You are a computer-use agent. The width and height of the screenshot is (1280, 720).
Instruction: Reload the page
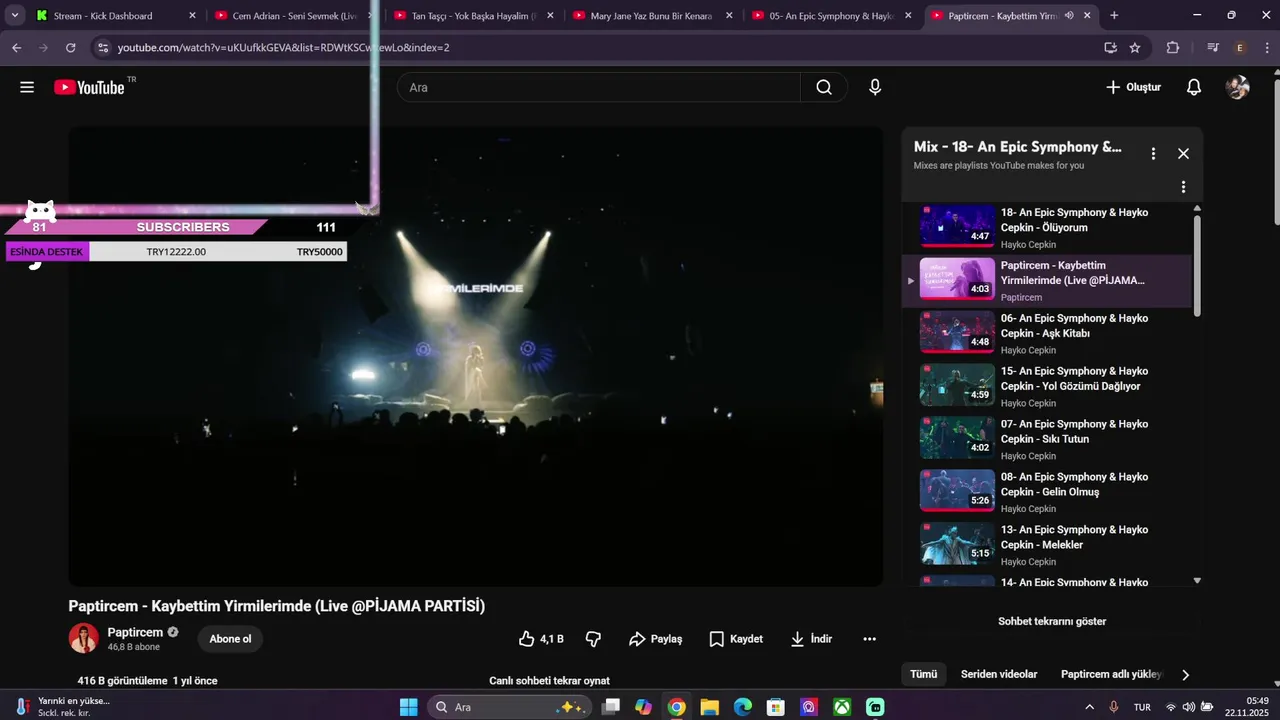click(x=70, y=47)
